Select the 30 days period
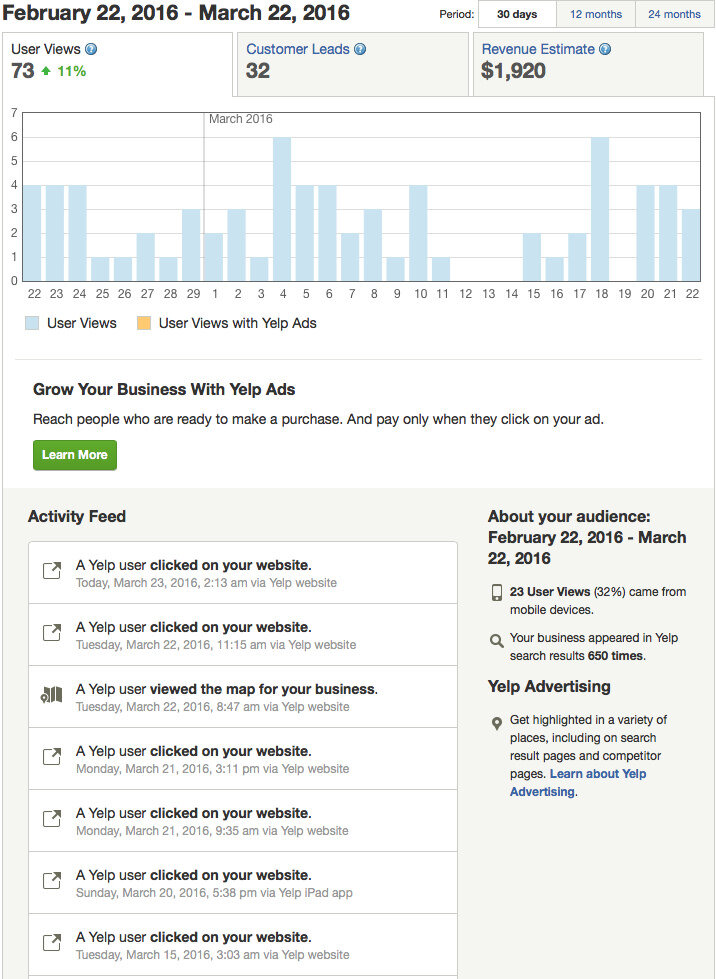Viewport: 716px width, 979px height. coord(517,14)
